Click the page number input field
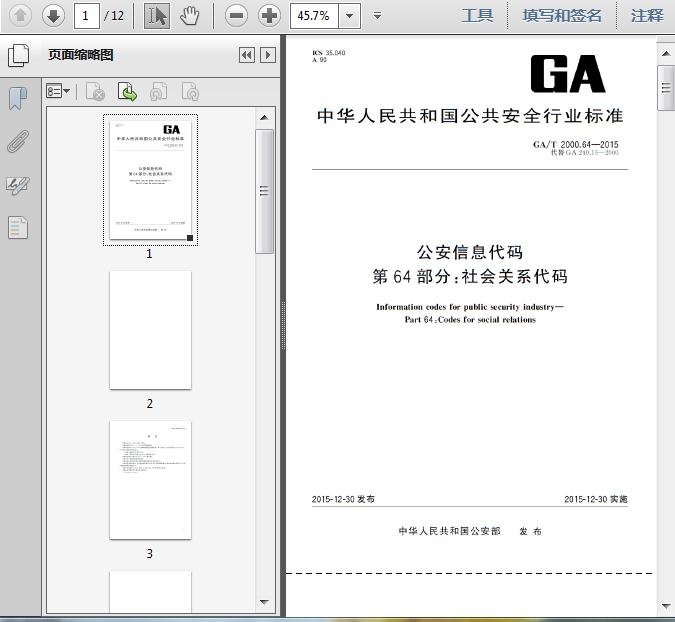This screenshot has height=622, width=675. 87,16
